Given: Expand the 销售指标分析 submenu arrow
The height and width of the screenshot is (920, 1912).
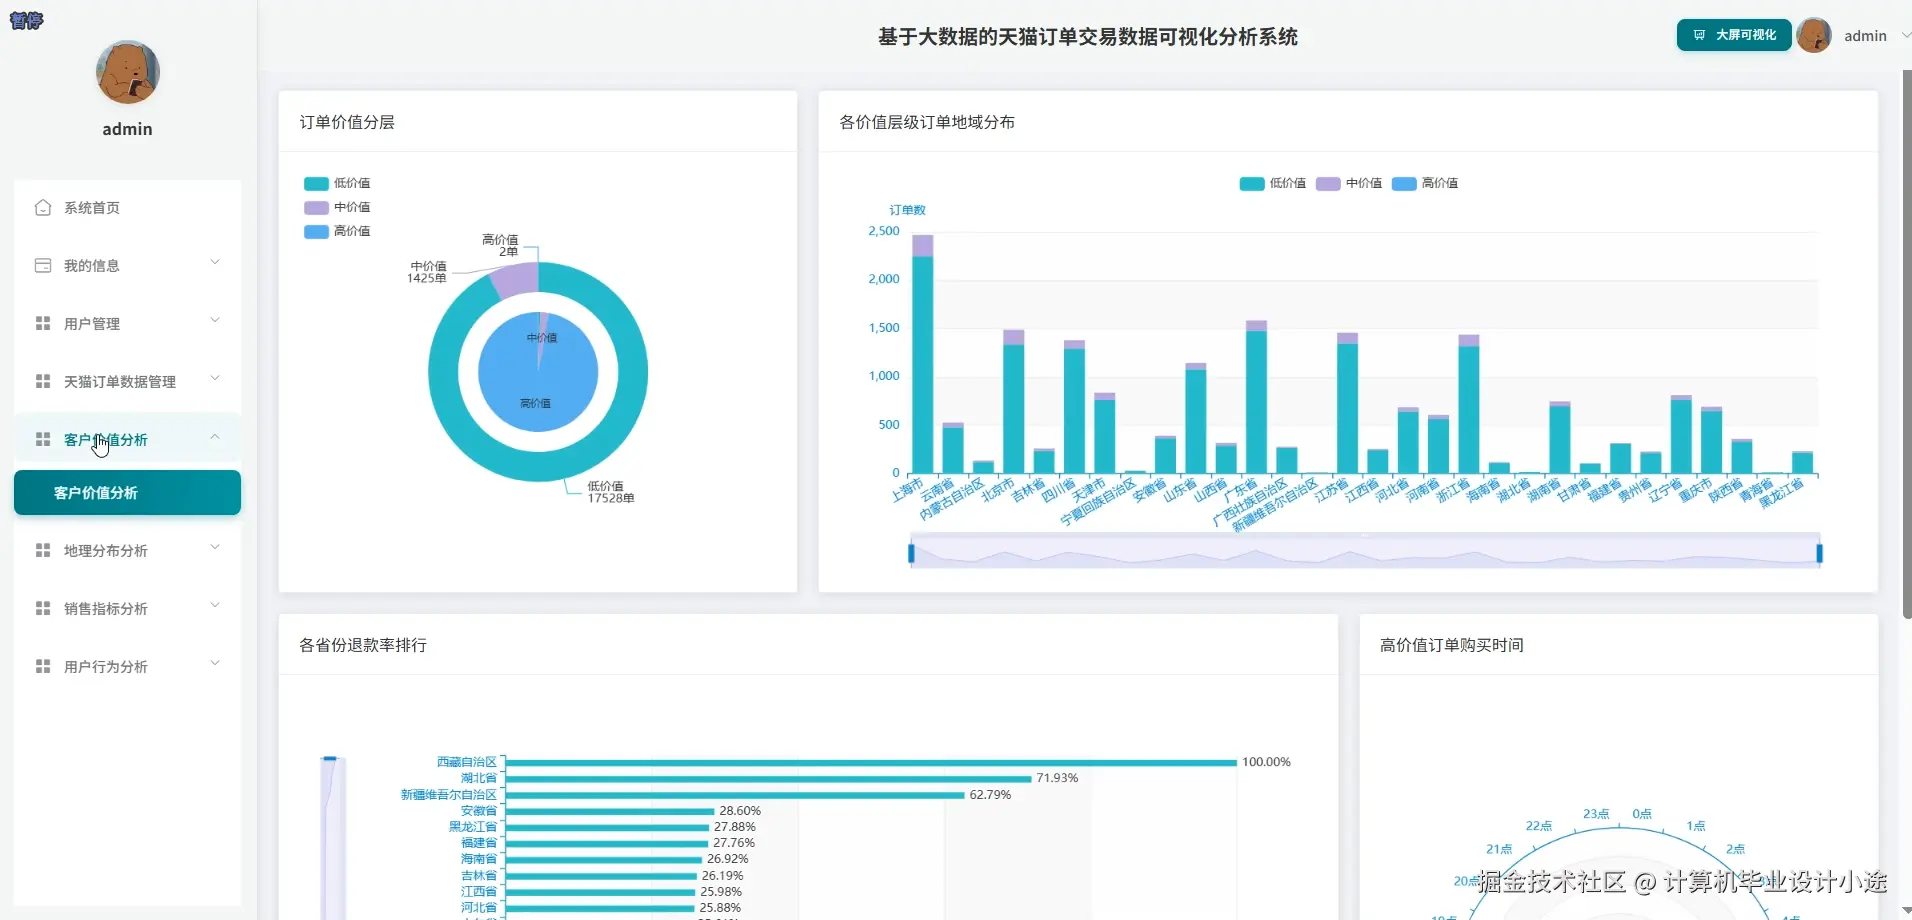Looking at the screenshot, I should (215, 606).
